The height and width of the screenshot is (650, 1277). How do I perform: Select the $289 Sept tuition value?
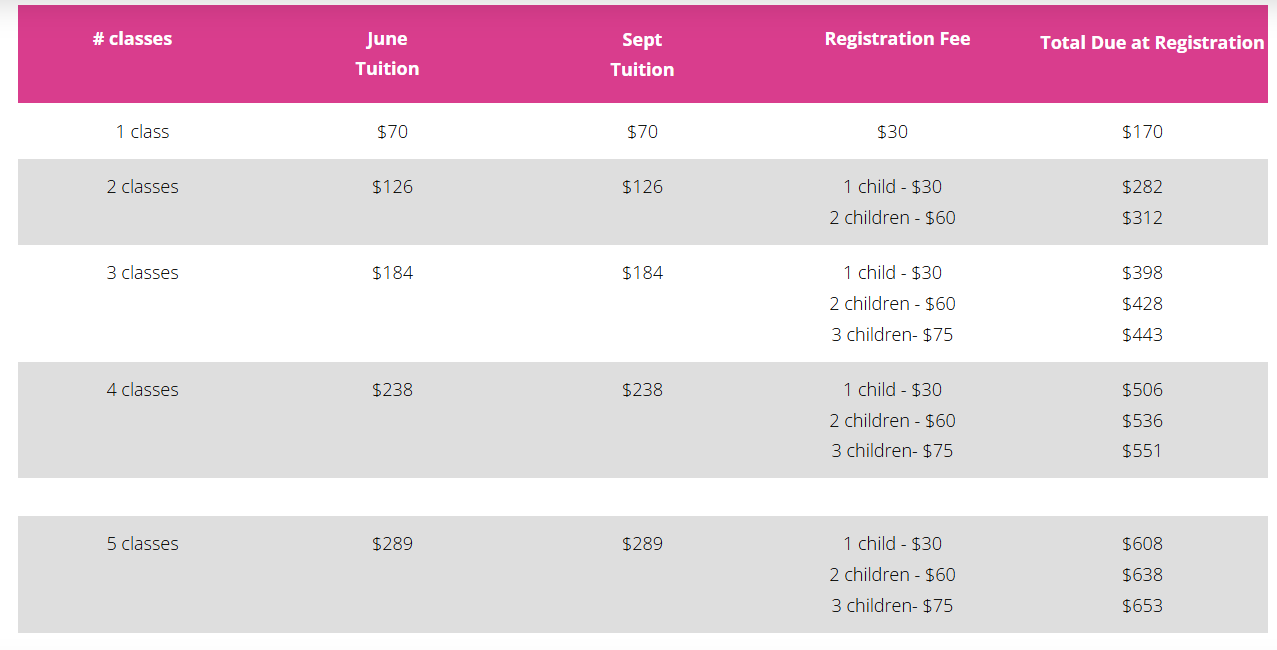coord(642,544)
